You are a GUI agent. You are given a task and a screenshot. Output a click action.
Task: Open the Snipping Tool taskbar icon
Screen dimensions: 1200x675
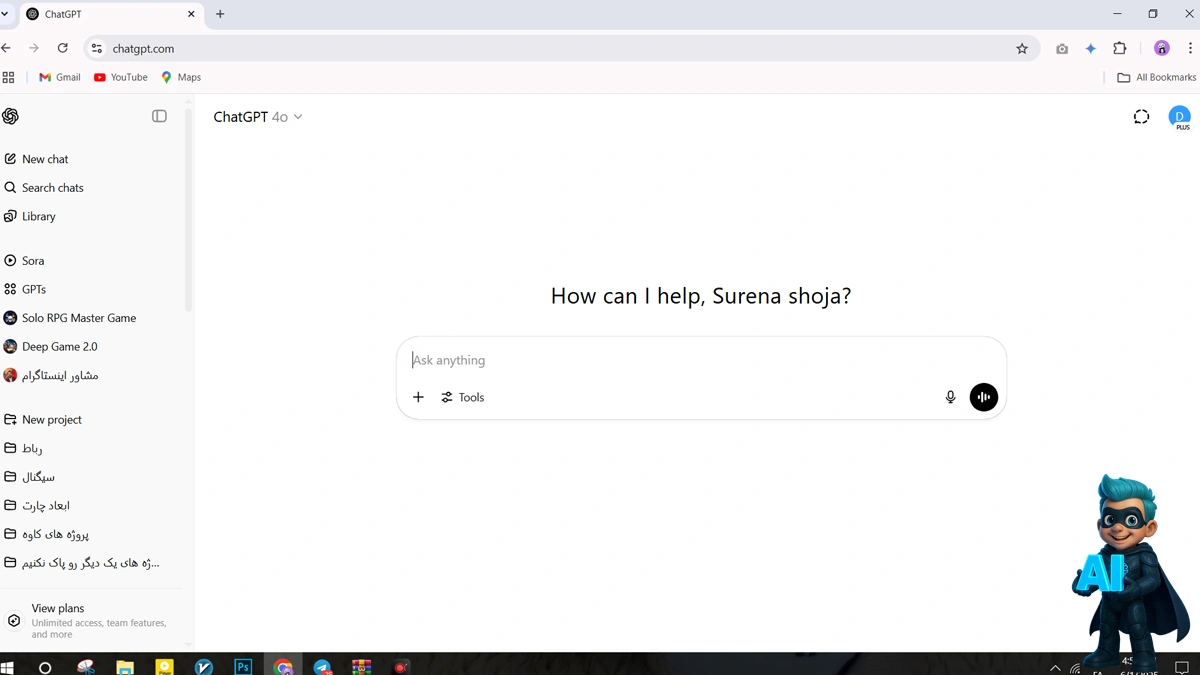click(86, 667)
